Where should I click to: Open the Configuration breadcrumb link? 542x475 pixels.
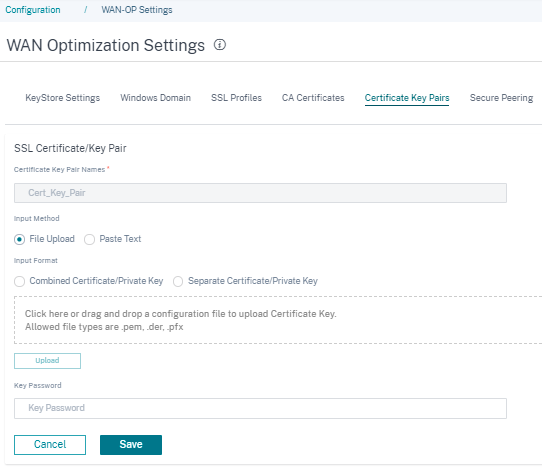[33, 10]
